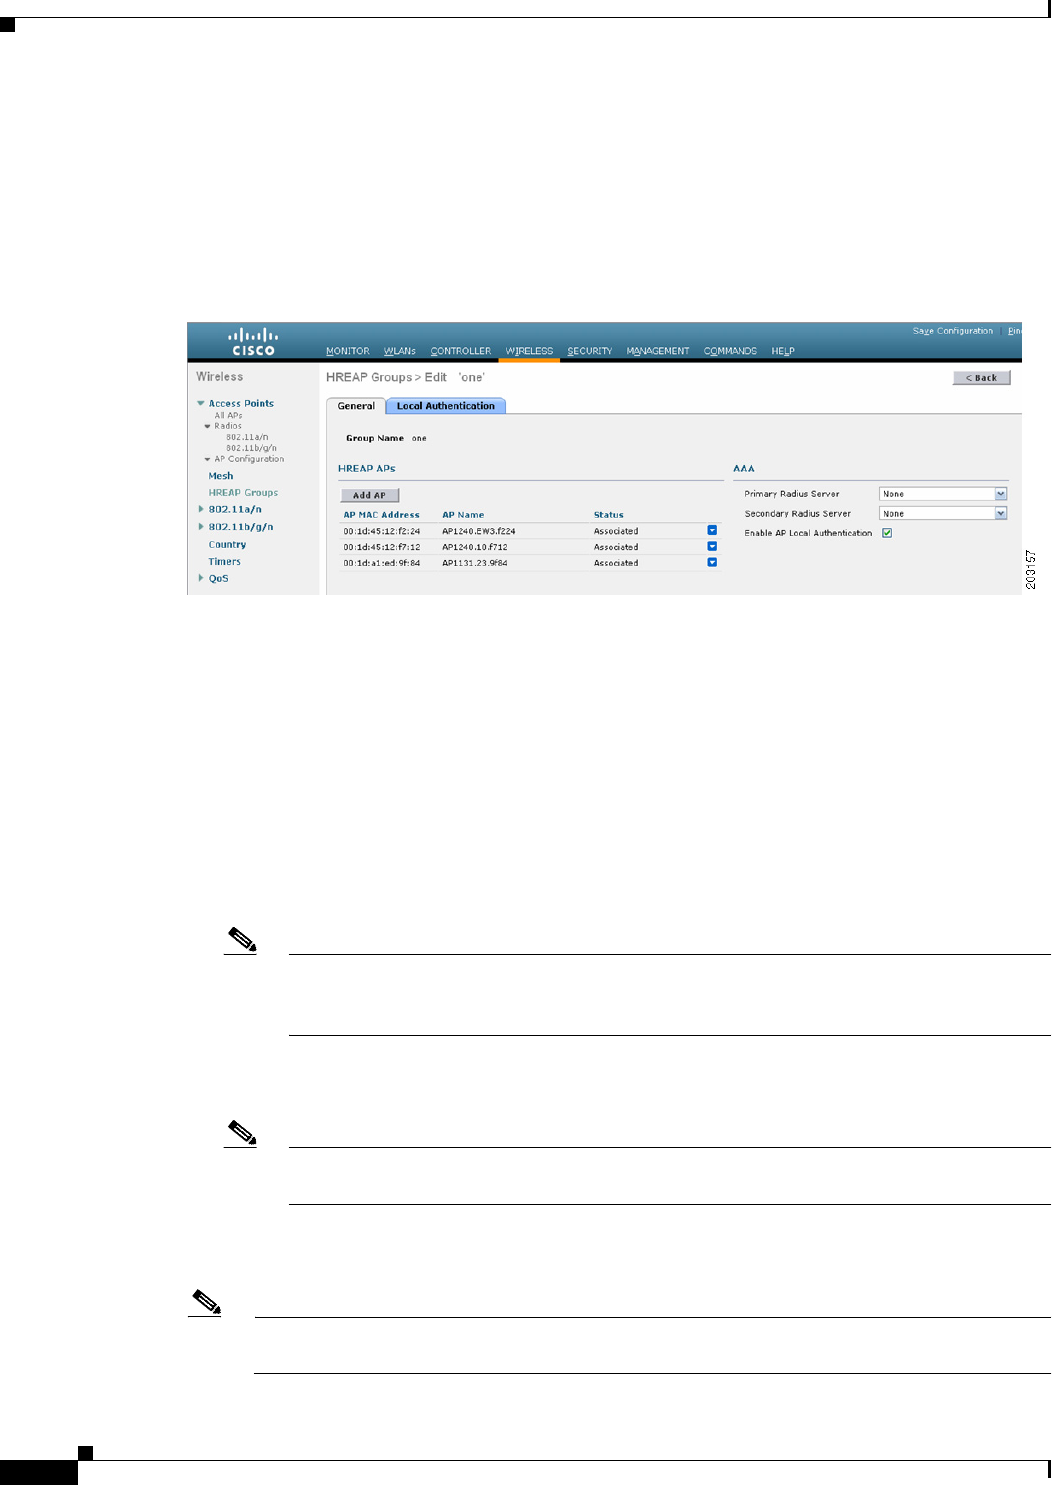1052x1485 pixels.
Task: Toggle Enable AP Local Authentication checkbox
Action: 887,533
